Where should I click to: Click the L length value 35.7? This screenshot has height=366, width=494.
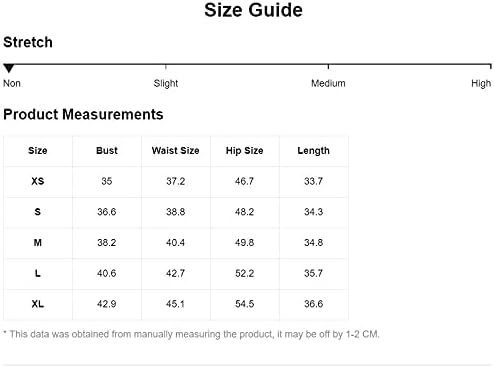[x=313, y=273]
